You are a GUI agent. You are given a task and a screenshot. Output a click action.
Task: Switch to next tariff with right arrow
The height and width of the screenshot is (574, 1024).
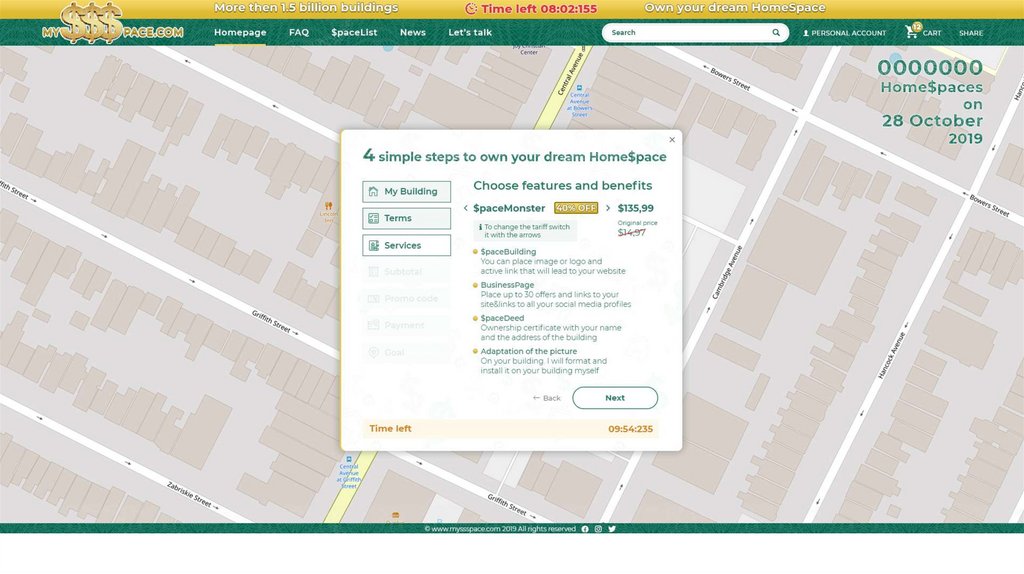(x=608, y=208)
